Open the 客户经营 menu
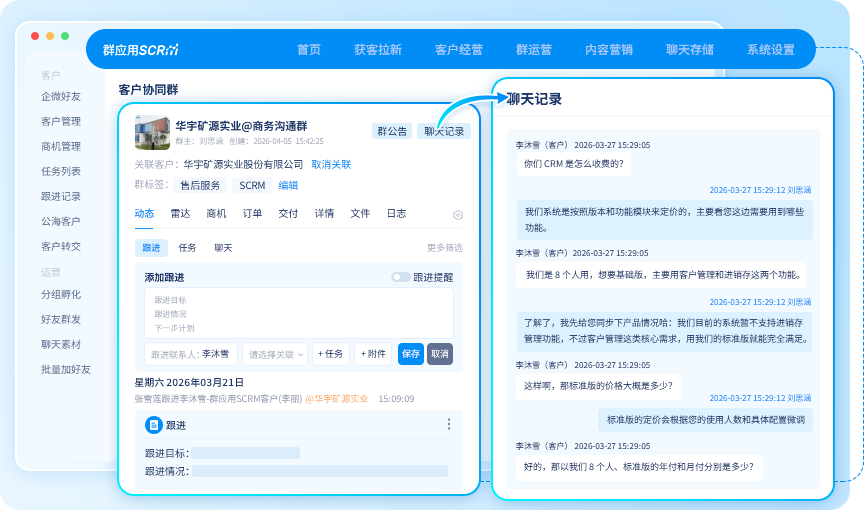The image size is (864, 510). 458,50
